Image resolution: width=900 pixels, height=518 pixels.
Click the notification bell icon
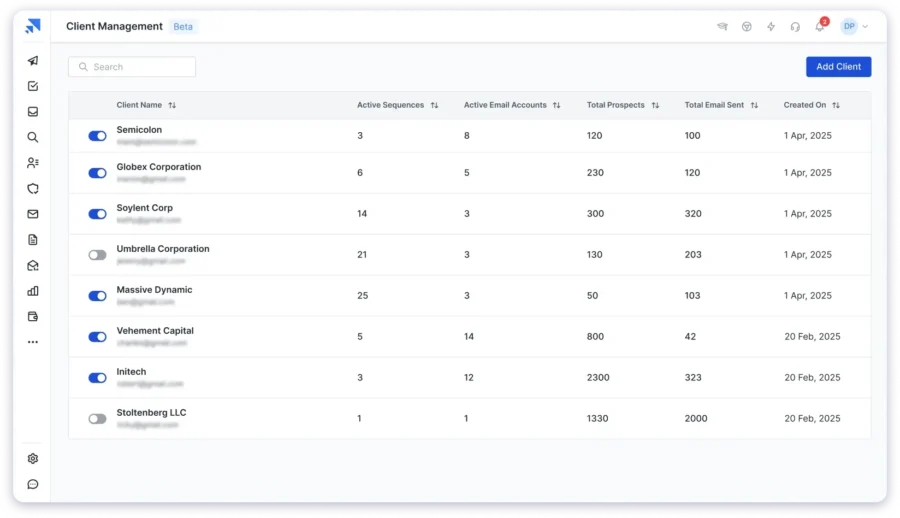coord(820,27)
